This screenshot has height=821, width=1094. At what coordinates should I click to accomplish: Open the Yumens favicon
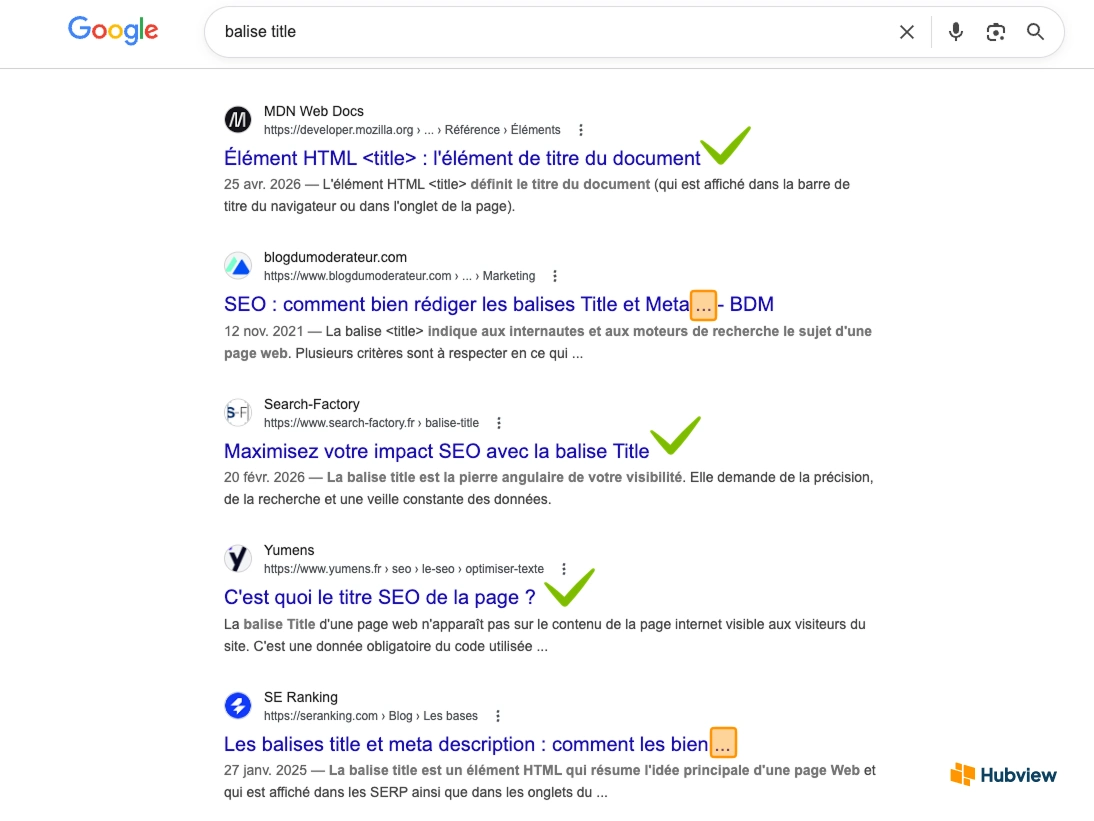238,559
